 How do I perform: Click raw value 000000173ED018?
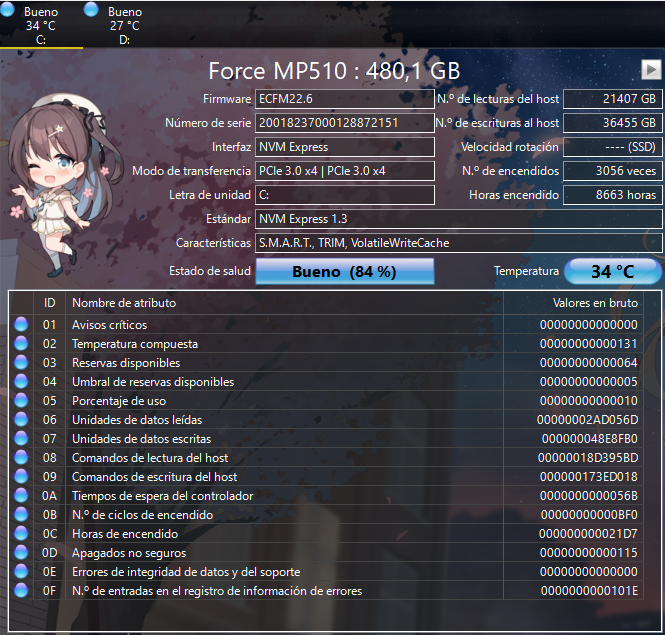589,477
